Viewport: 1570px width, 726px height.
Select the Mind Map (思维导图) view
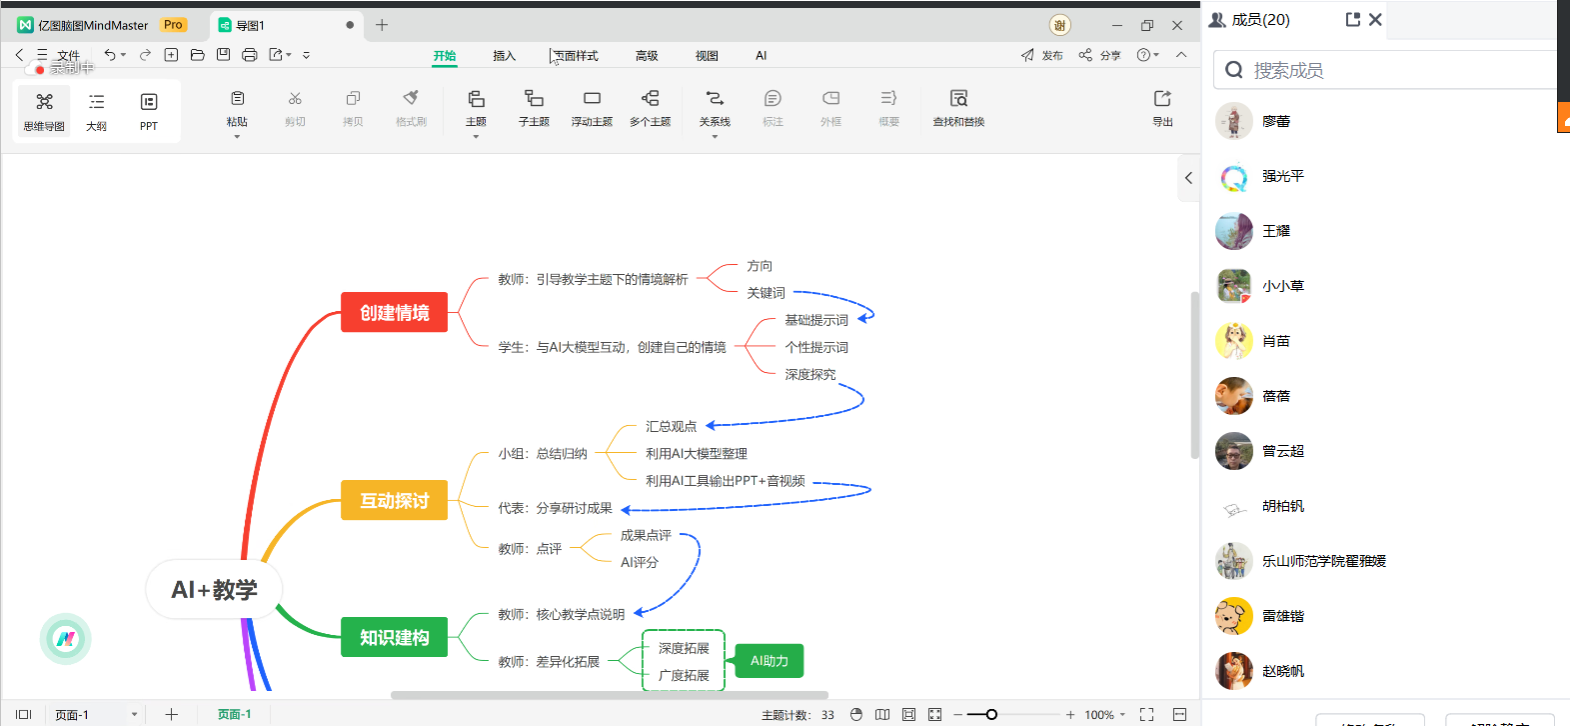44,110
